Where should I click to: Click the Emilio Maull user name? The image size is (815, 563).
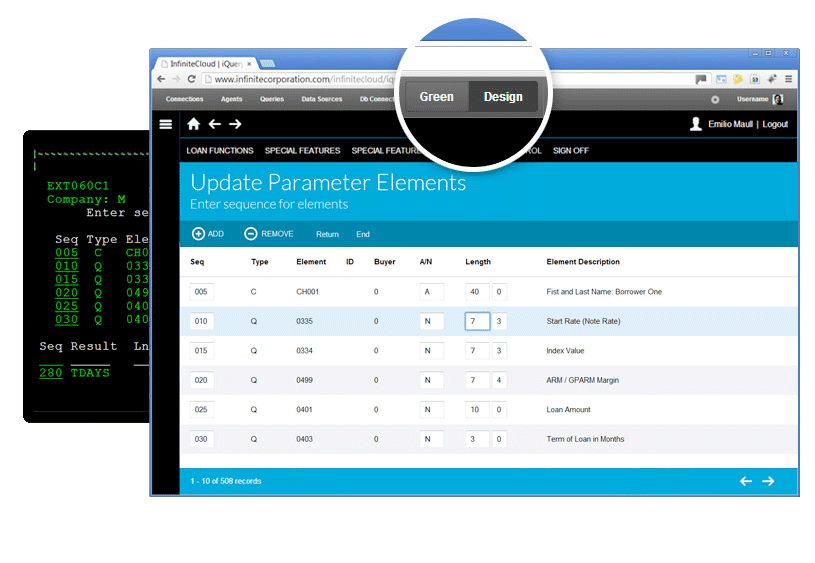coord(730,124)
